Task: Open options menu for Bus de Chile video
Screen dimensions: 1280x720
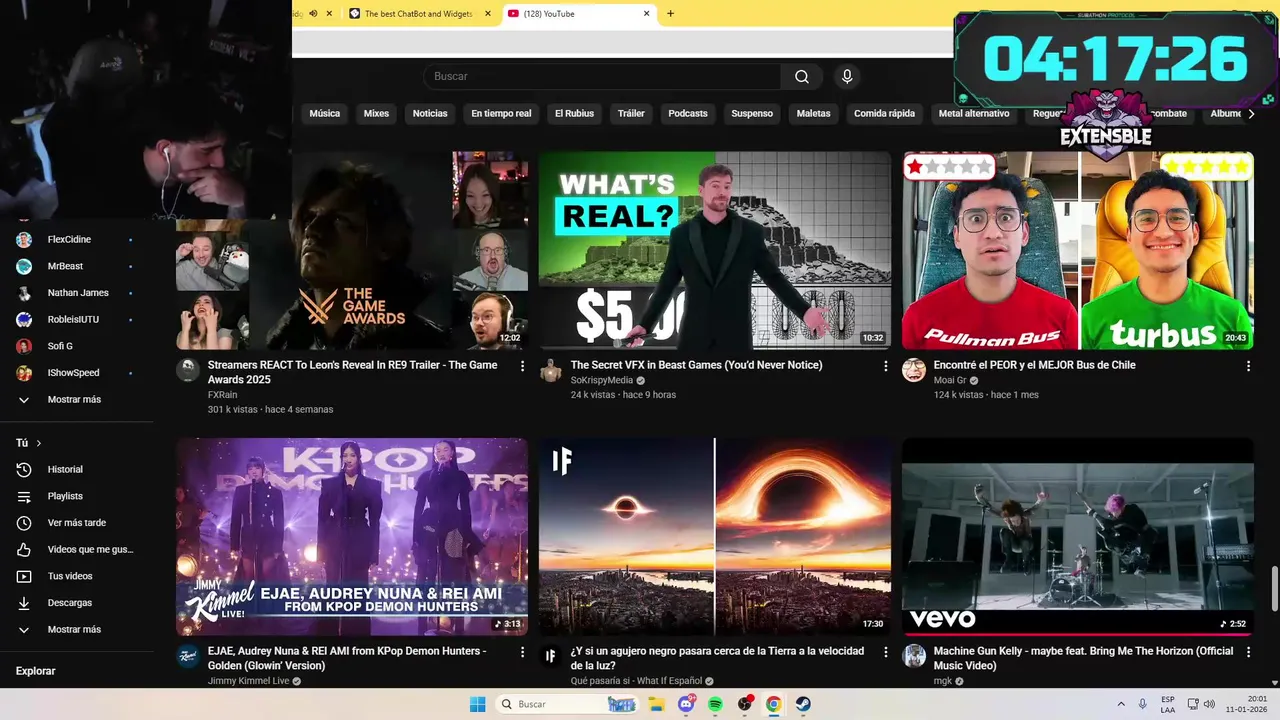Action: 1248,366
